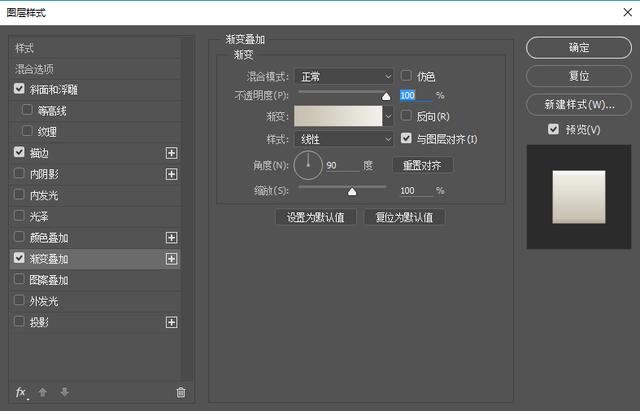The width and height of the screenshot is (640, 411).
Task: Open the gradient editor via gradient swatch
Action: [x=338, y=116]
